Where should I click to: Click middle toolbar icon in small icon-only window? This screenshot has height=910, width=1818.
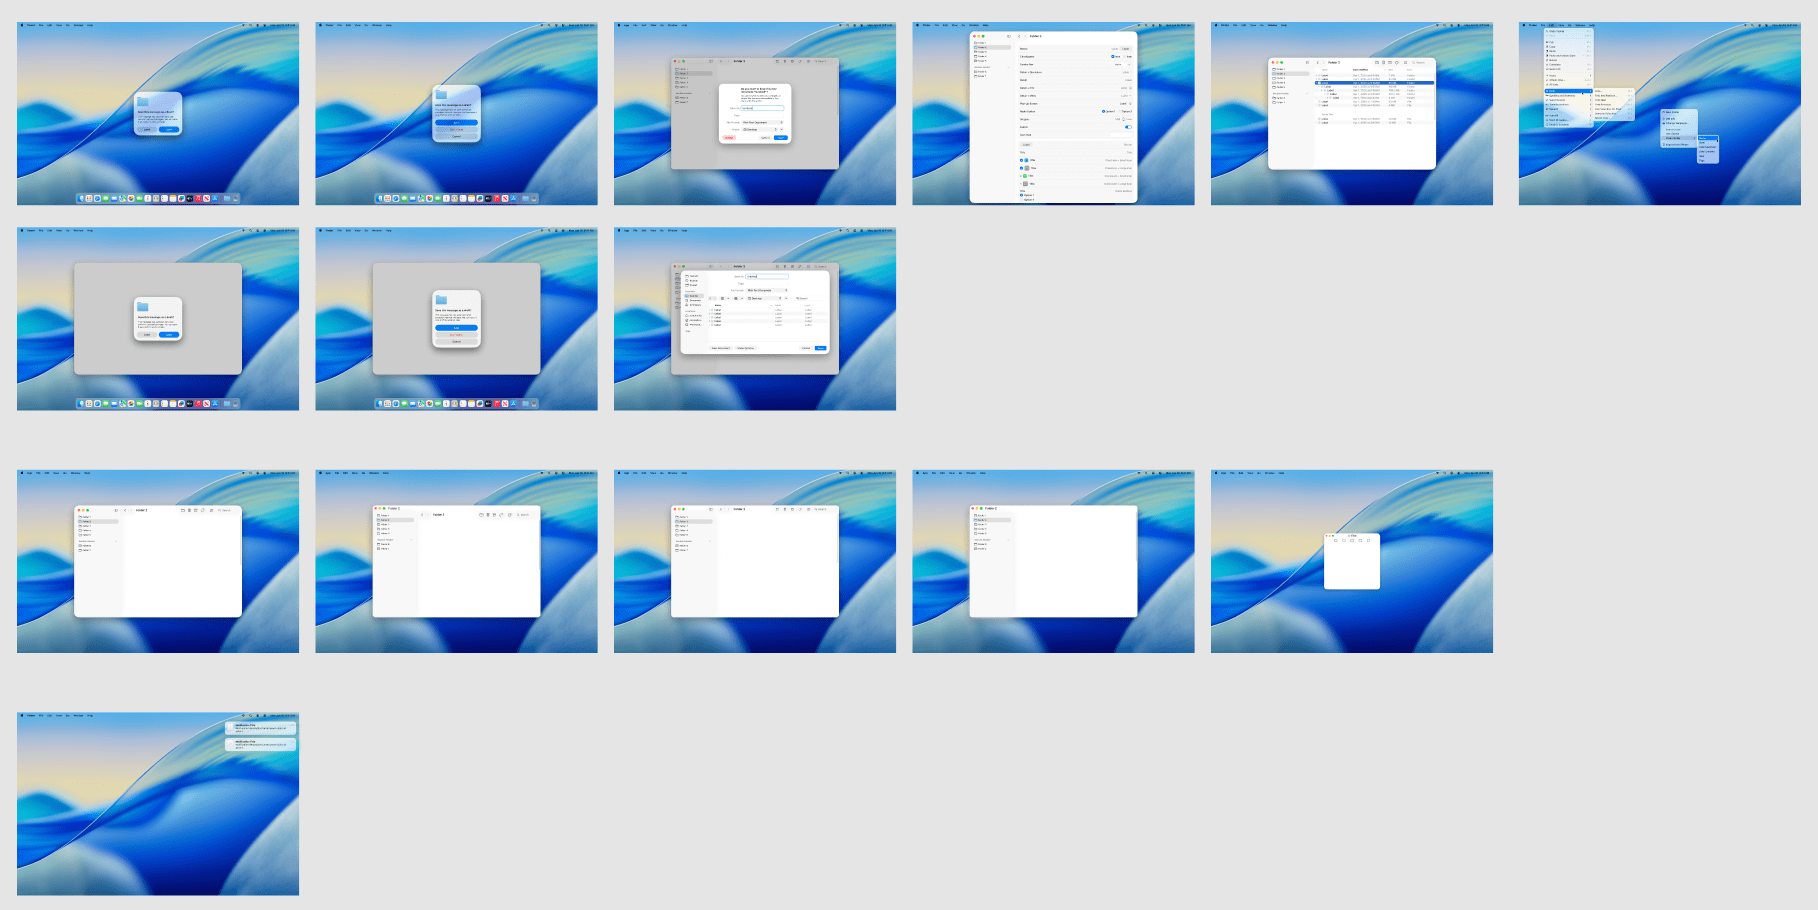[1352, 540]
